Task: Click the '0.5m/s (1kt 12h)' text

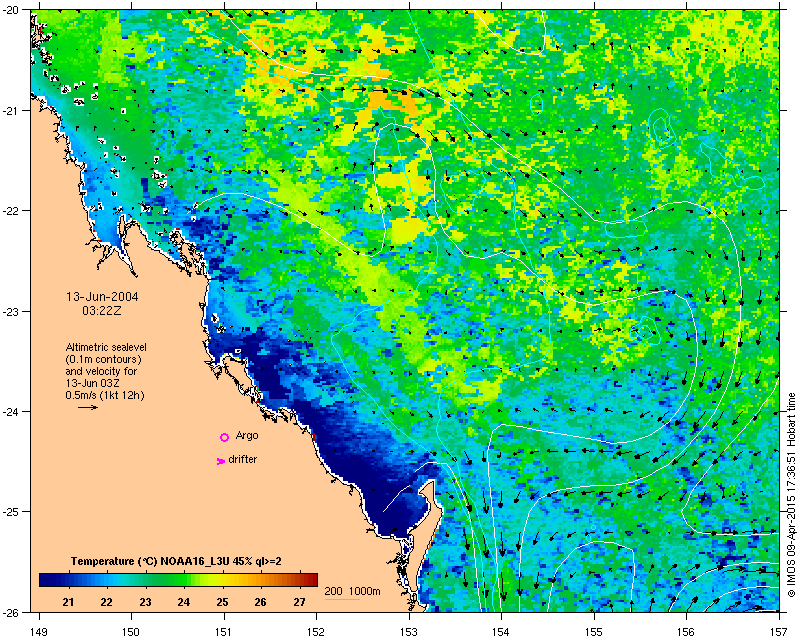Action: [x=105, y=396]
